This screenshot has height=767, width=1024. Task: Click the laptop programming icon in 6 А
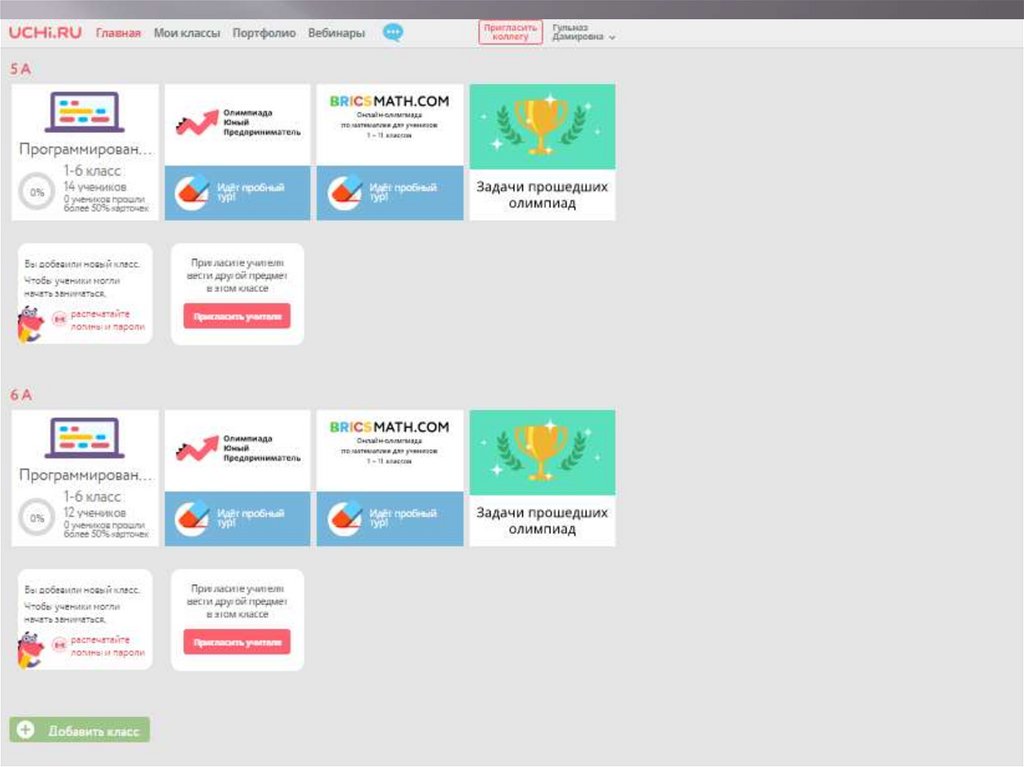pos(84,438)
